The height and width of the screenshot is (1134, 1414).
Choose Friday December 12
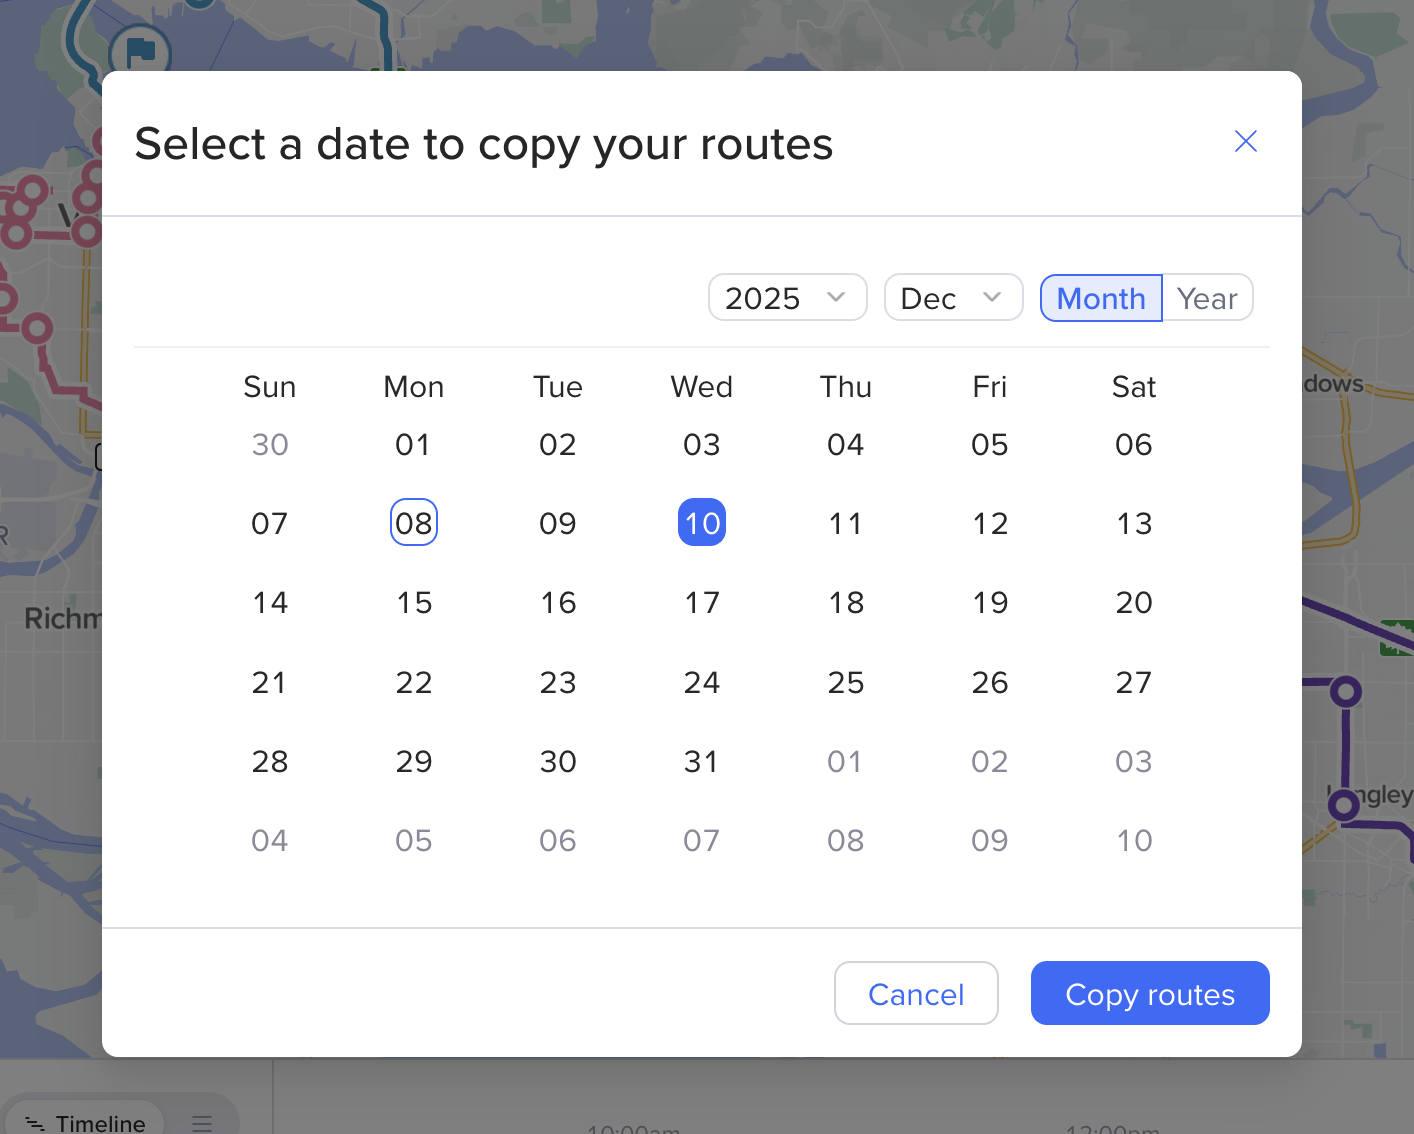(x=990, y=523)
